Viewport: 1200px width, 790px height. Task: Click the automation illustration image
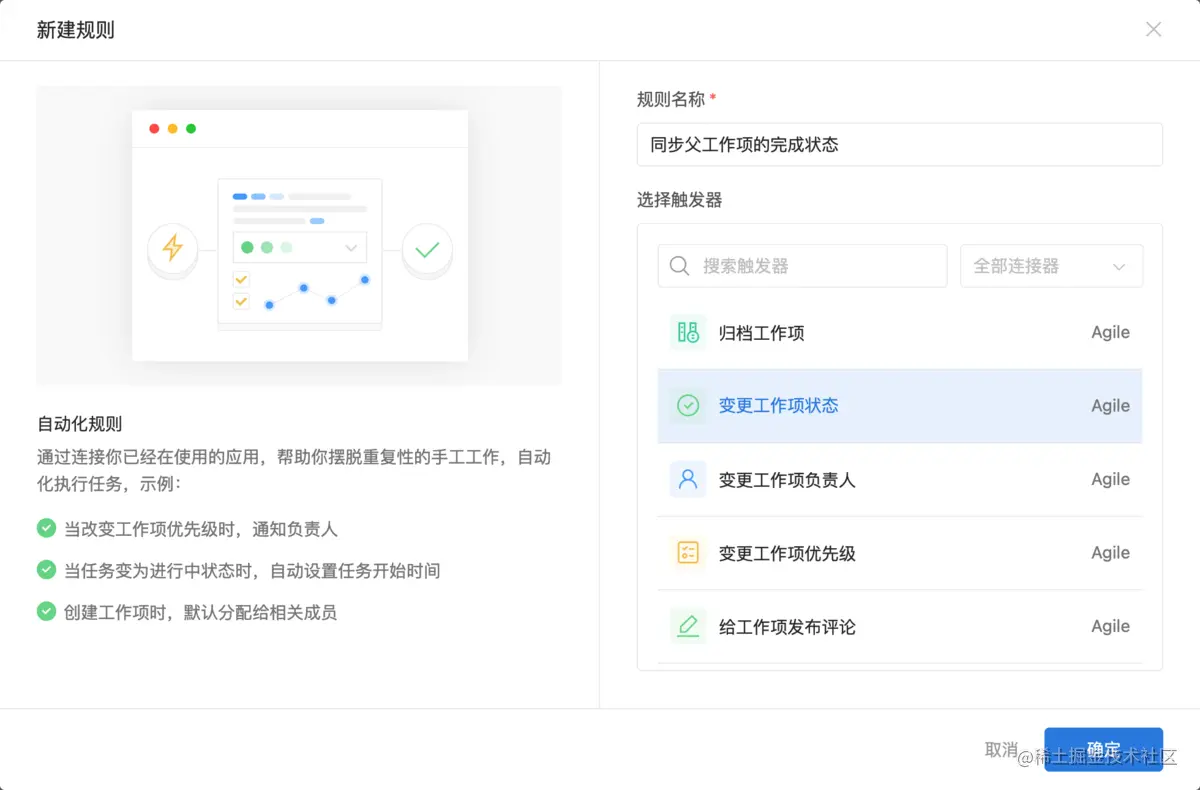pyautogui.click(x=299, y=236)
